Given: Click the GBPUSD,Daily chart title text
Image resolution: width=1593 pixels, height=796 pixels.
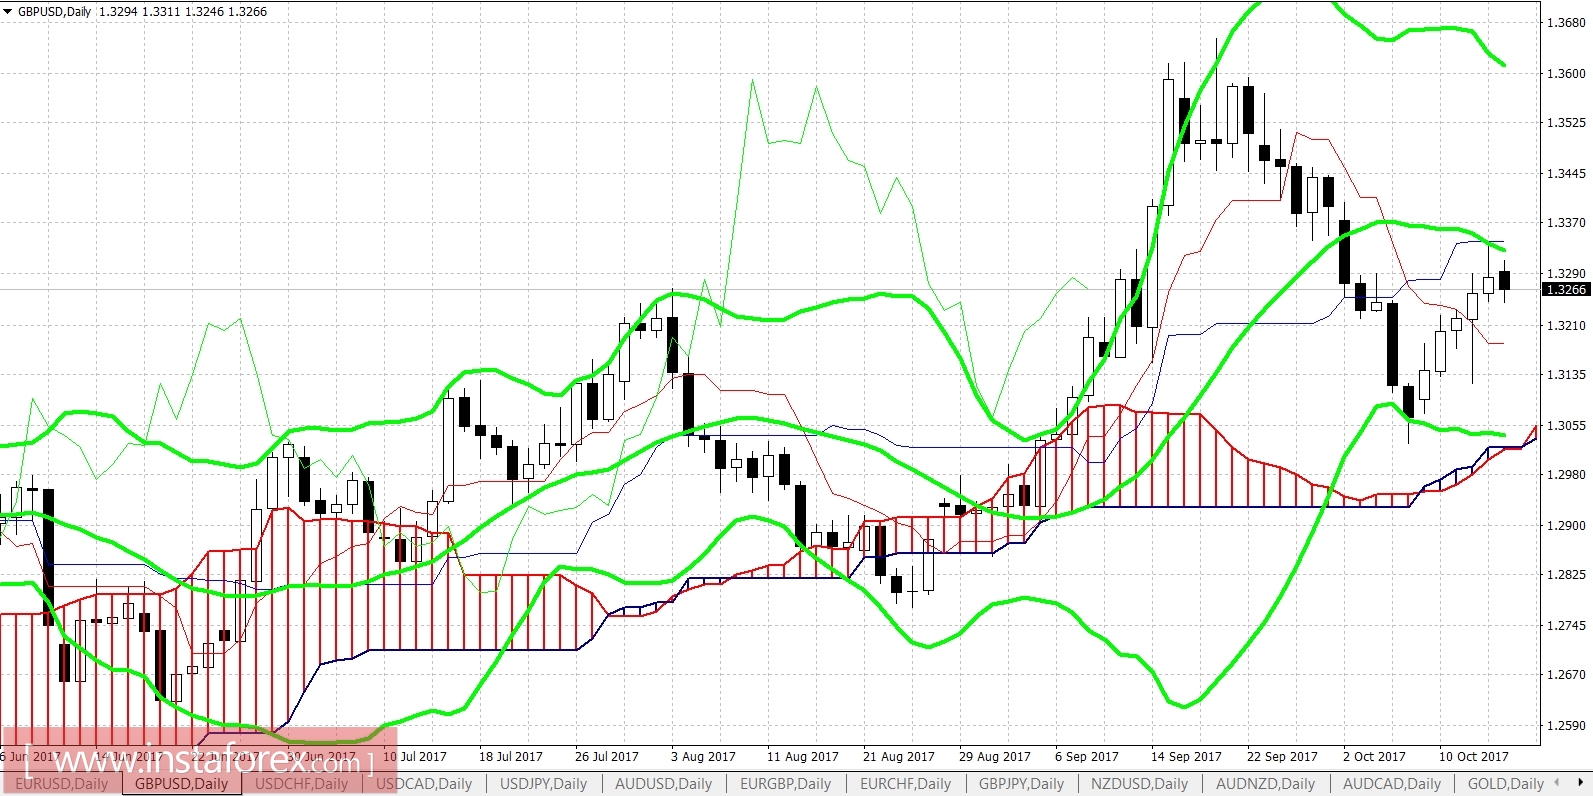Looking at the screenshot, I should [55, 12].
